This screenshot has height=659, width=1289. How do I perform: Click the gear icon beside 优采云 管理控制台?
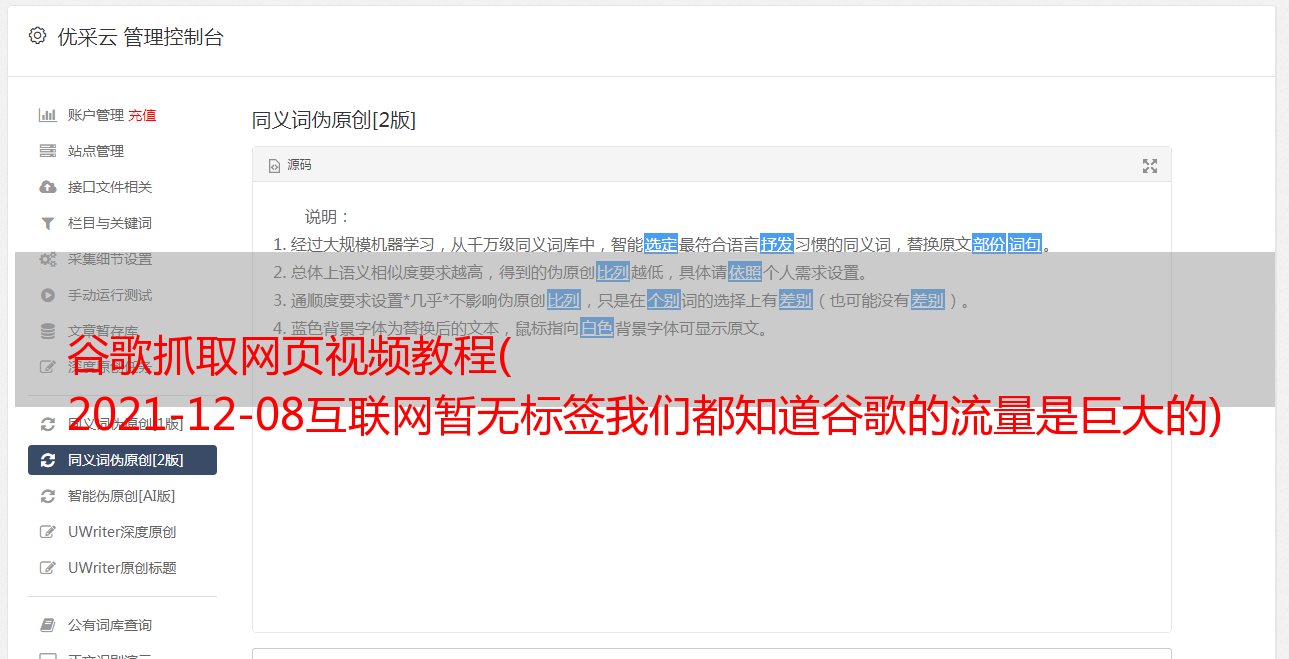pyautogui.click(x=37, y=36)
